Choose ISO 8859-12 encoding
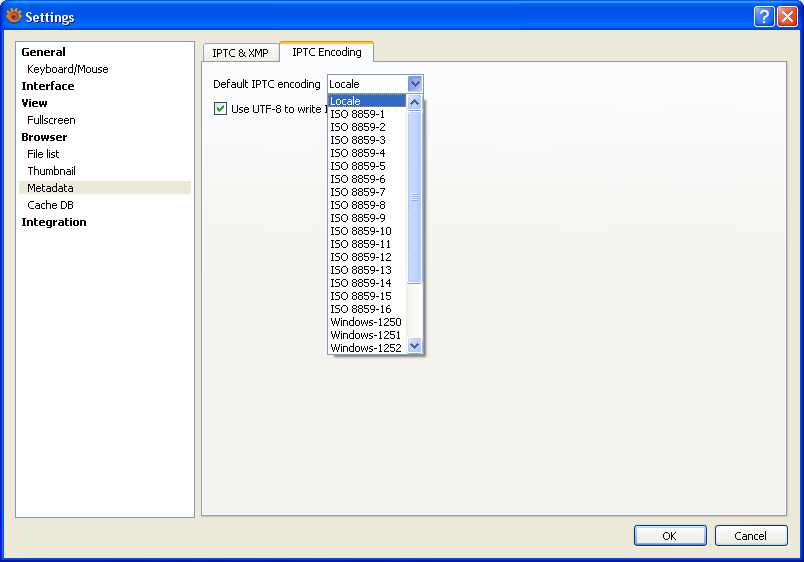The image size is (804, 562). click(367, 257)
